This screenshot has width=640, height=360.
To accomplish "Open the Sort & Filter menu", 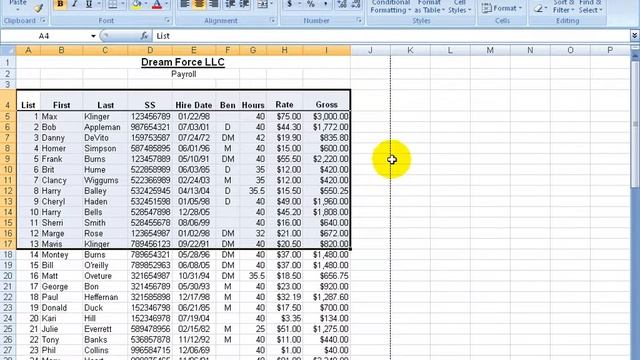I will 564,7.
